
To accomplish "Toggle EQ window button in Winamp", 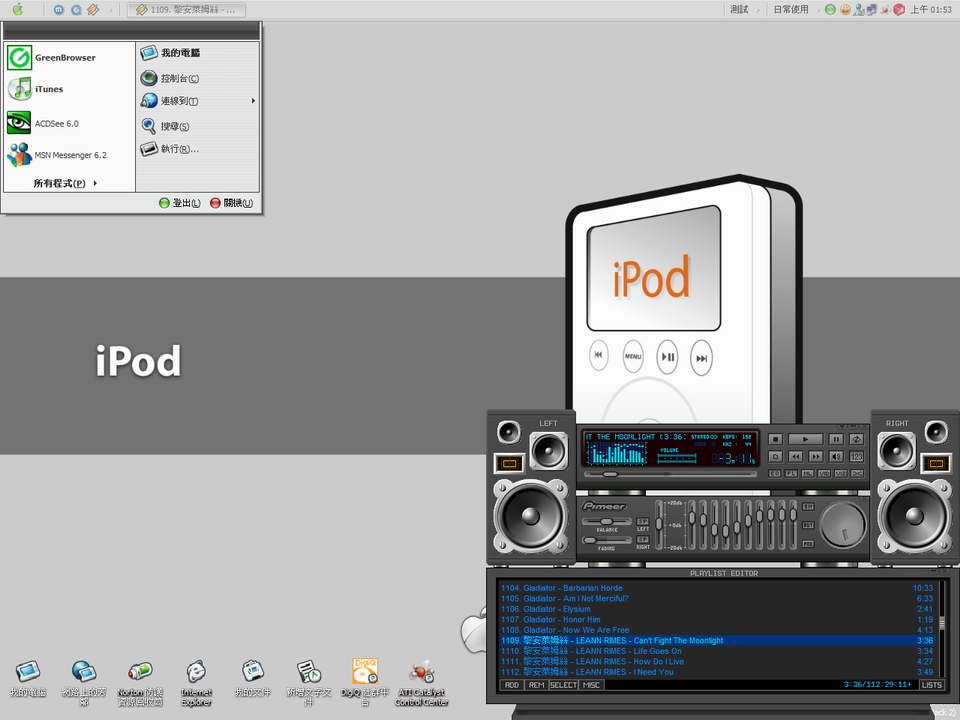I will (x=774, y=473).
